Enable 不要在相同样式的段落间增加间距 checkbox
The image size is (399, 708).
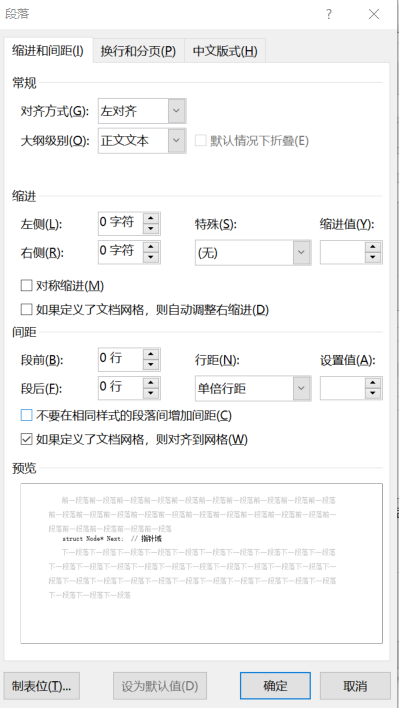[27, 415]
